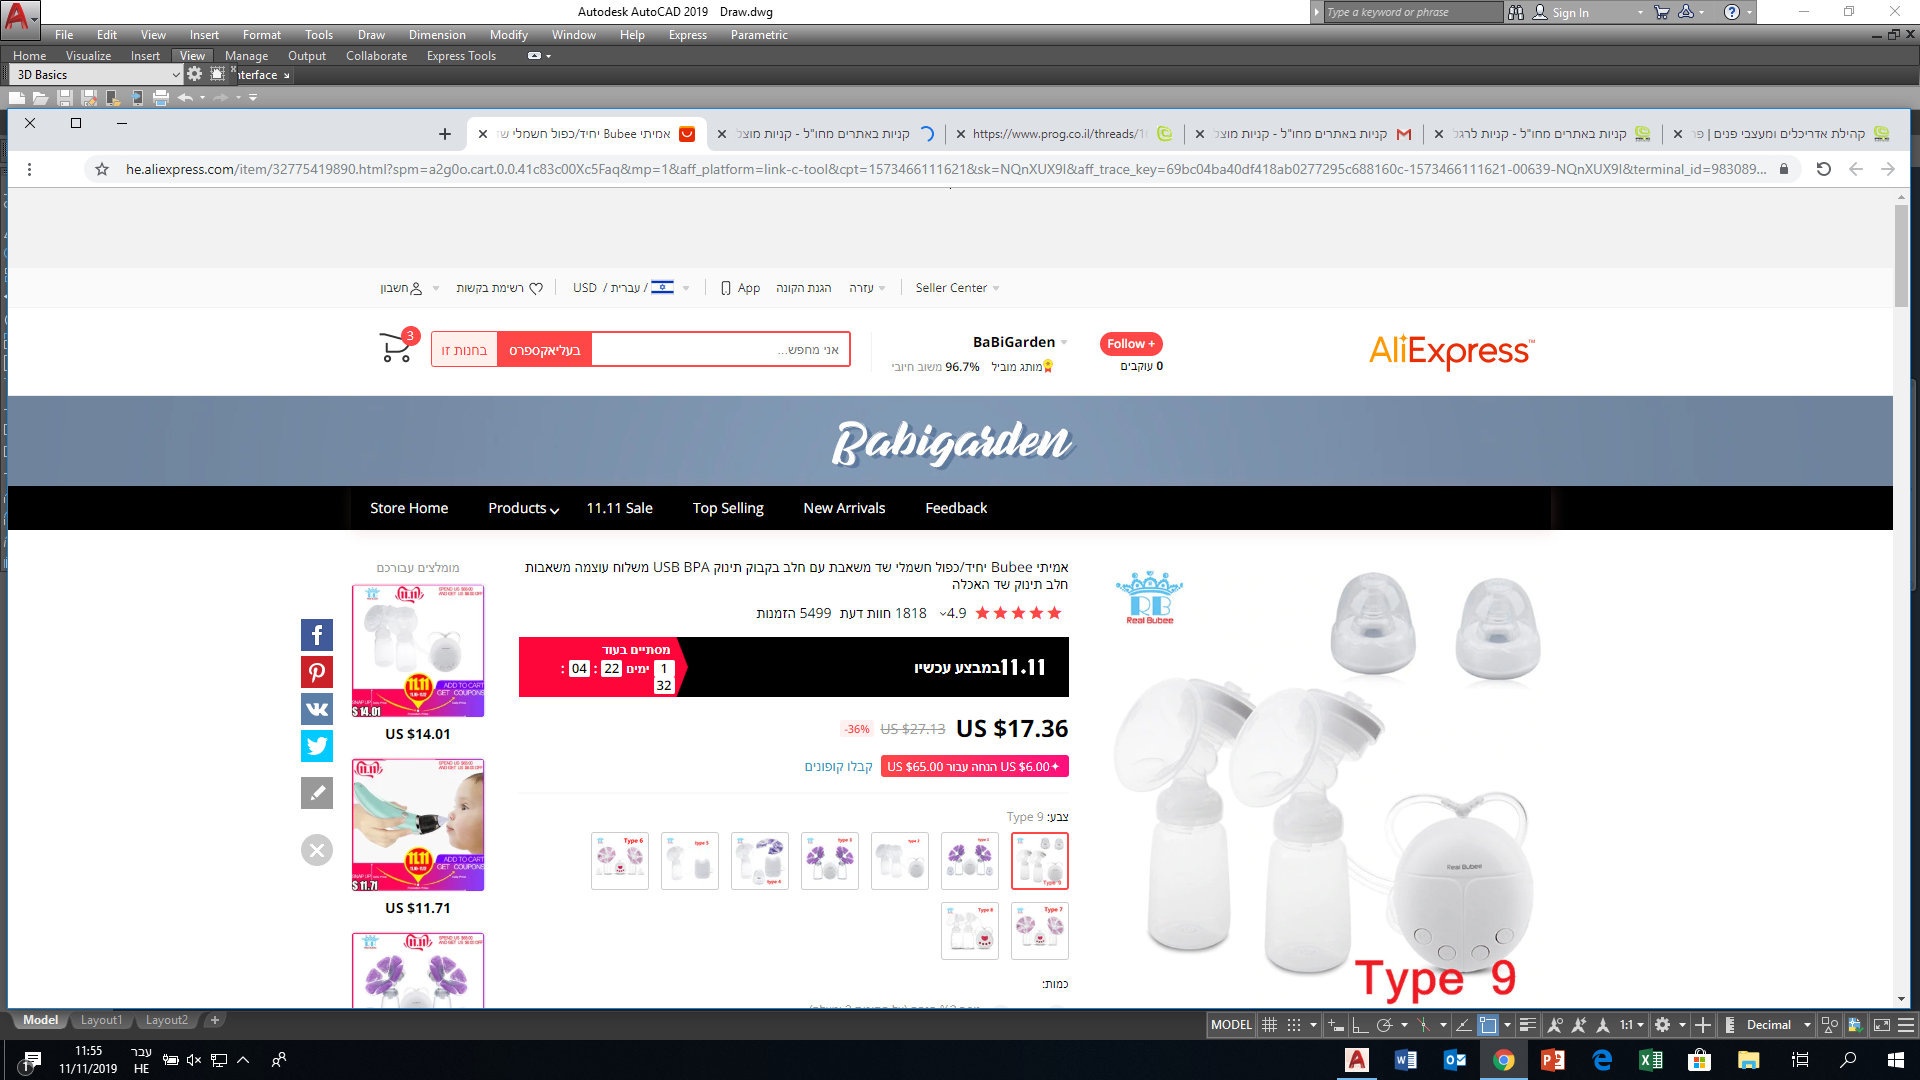Open the workspace settings gear icon
Viewport: 1920px width, 1080px height.
tap(194, 74)
